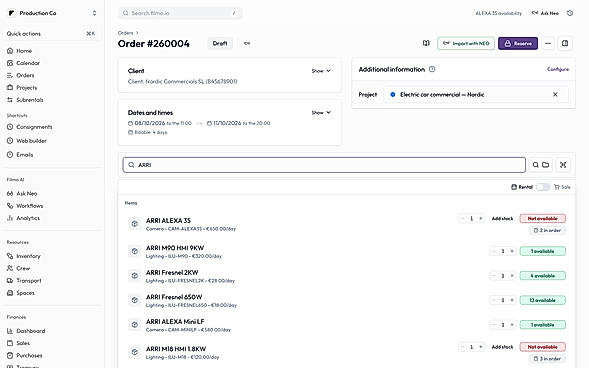Image resolution: width=589 pixels, height=368 pixels.
Task: Click the Sale cart icon
Action: pyautogui.click(x=557, y=187)
